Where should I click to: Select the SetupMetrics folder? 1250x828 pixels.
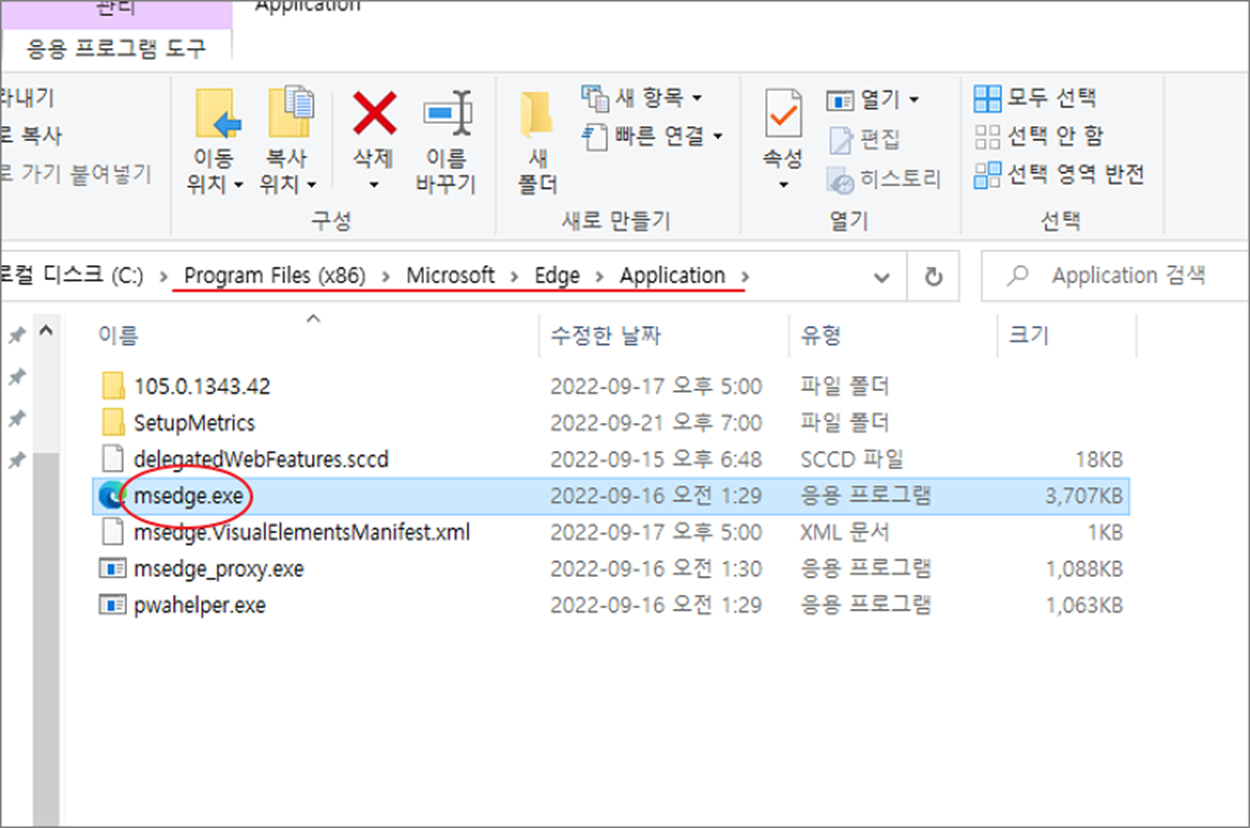(x=194, y=423)
